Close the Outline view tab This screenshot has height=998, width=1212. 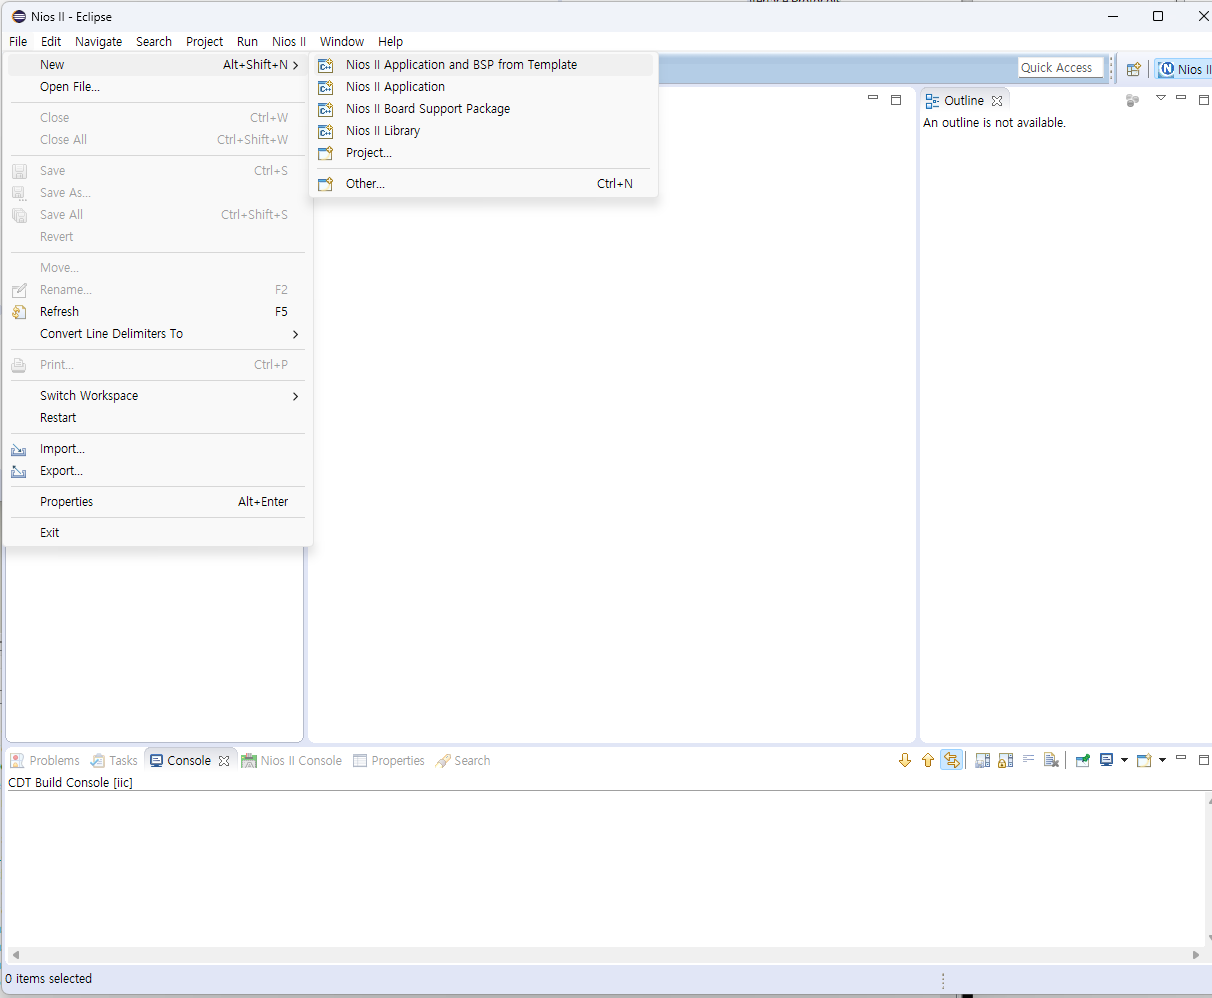997,101
